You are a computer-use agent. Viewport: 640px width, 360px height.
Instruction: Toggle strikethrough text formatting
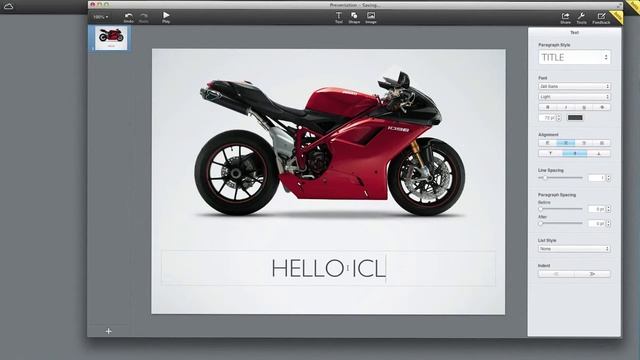(x=602, y=107)
